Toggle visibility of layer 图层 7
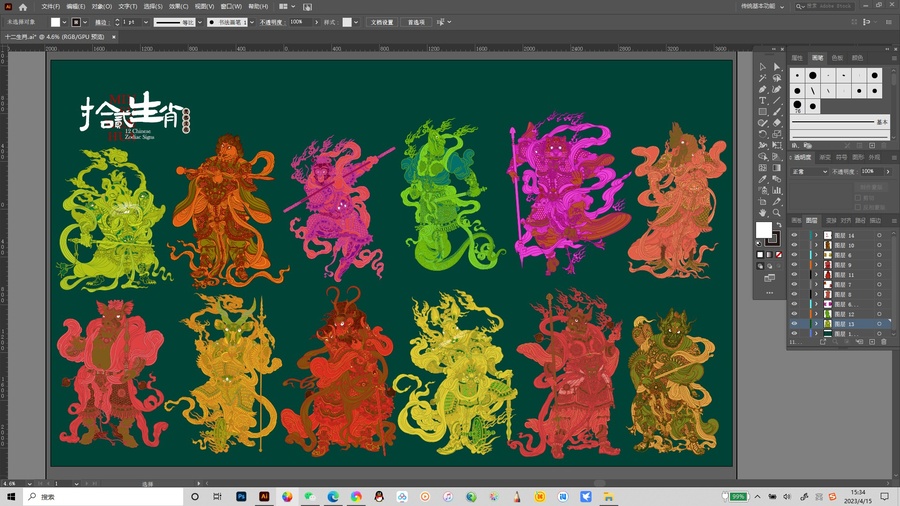 (794, 284)
